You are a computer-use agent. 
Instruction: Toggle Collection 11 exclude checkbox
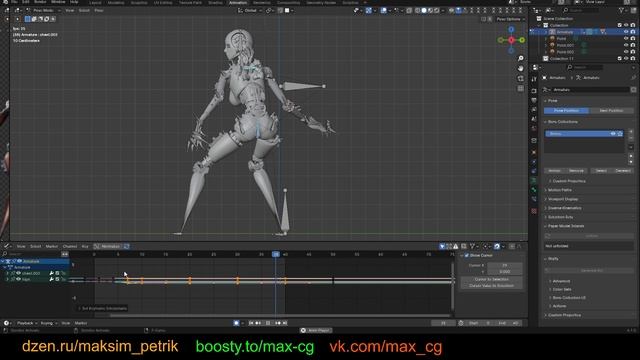click(620, 59)
